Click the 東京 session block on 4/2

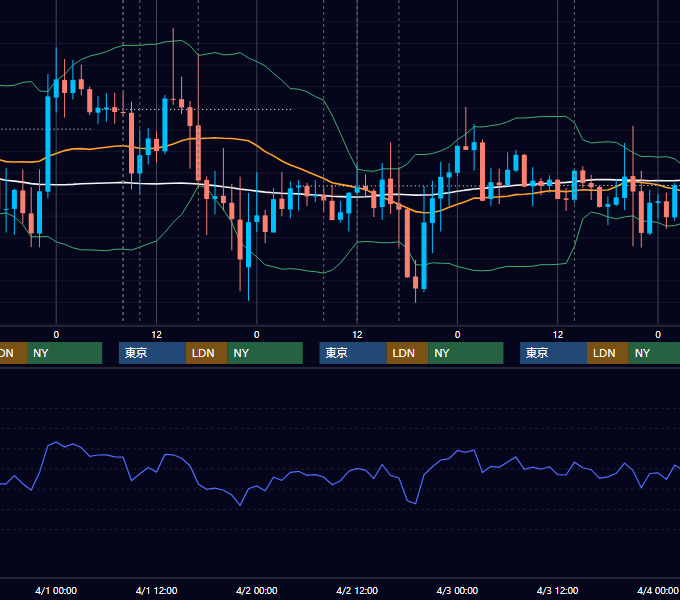pos(353,353)
